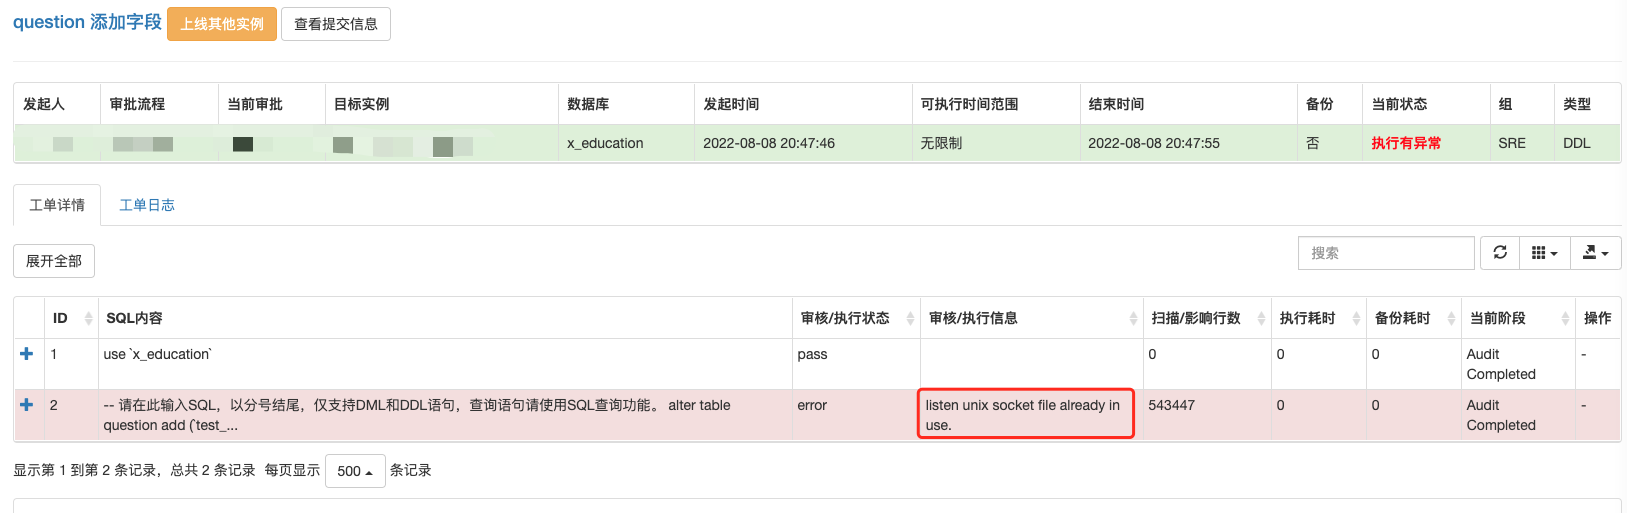Click the 2022-08-08 20:47:46 start time
This screenshot has height=513, width=1627.
pos(769,143)
